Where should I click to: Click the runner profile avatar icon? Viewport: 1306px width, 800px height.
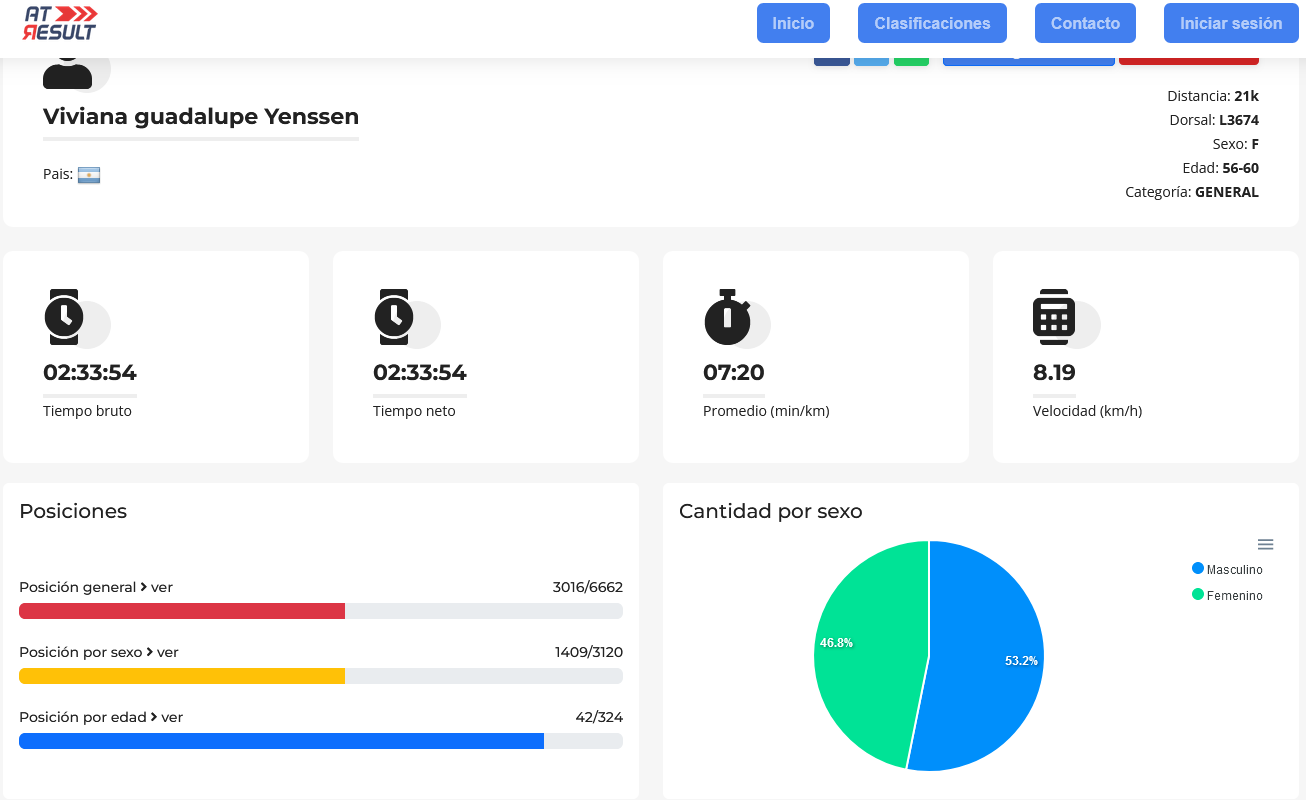(68, 72)
